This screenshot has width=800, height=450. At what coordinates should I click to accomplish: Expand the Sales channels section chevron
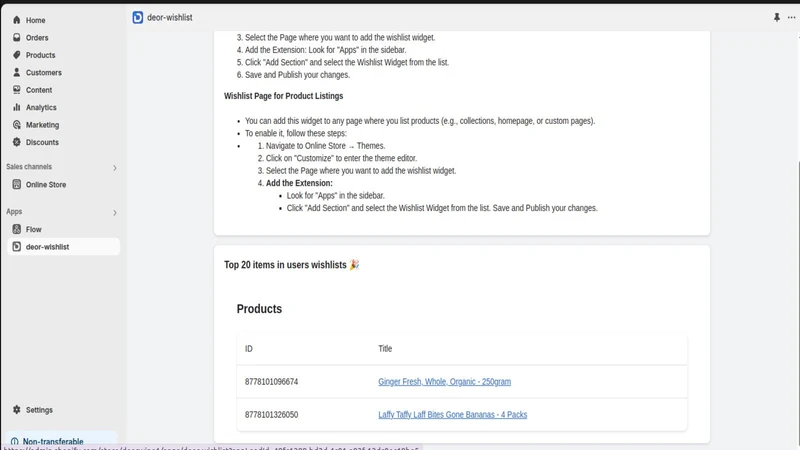115,168
